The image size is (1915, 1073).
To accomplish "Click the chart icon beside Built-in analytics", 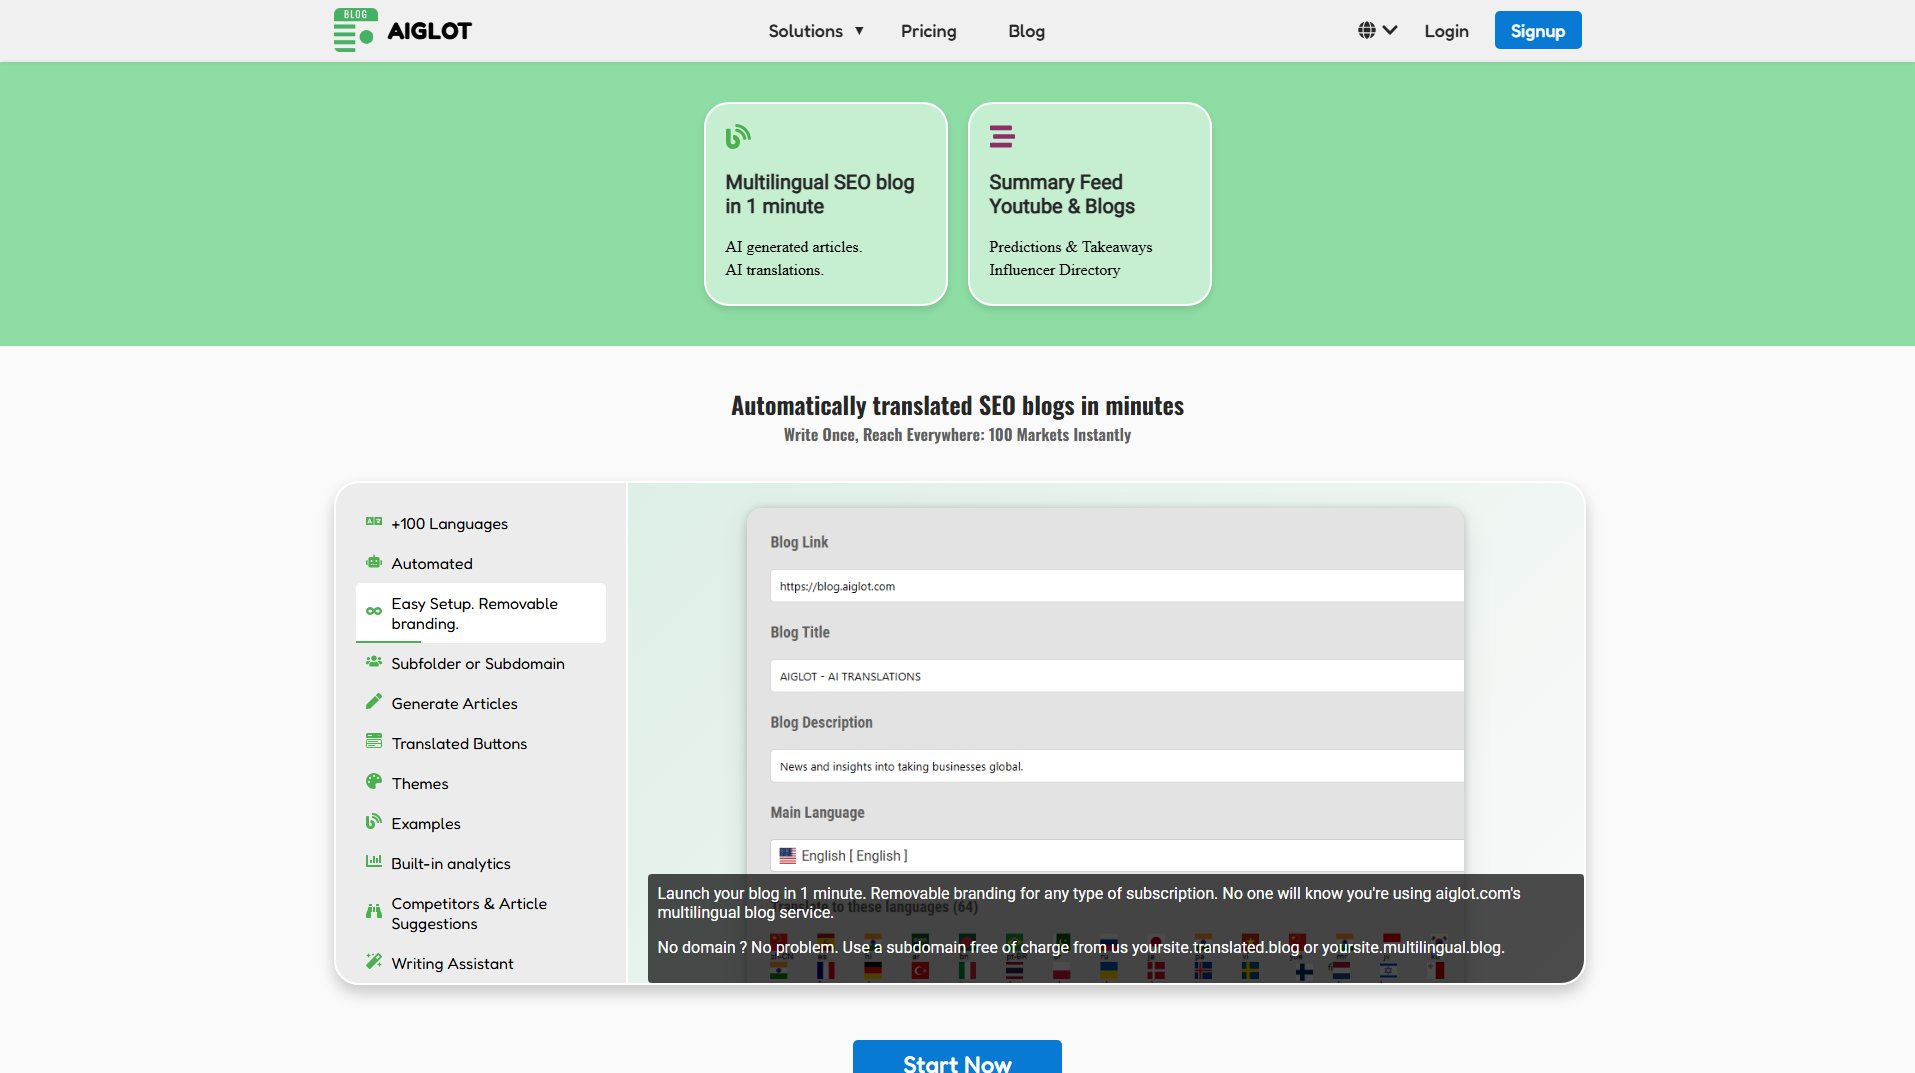I will [374, 860].
